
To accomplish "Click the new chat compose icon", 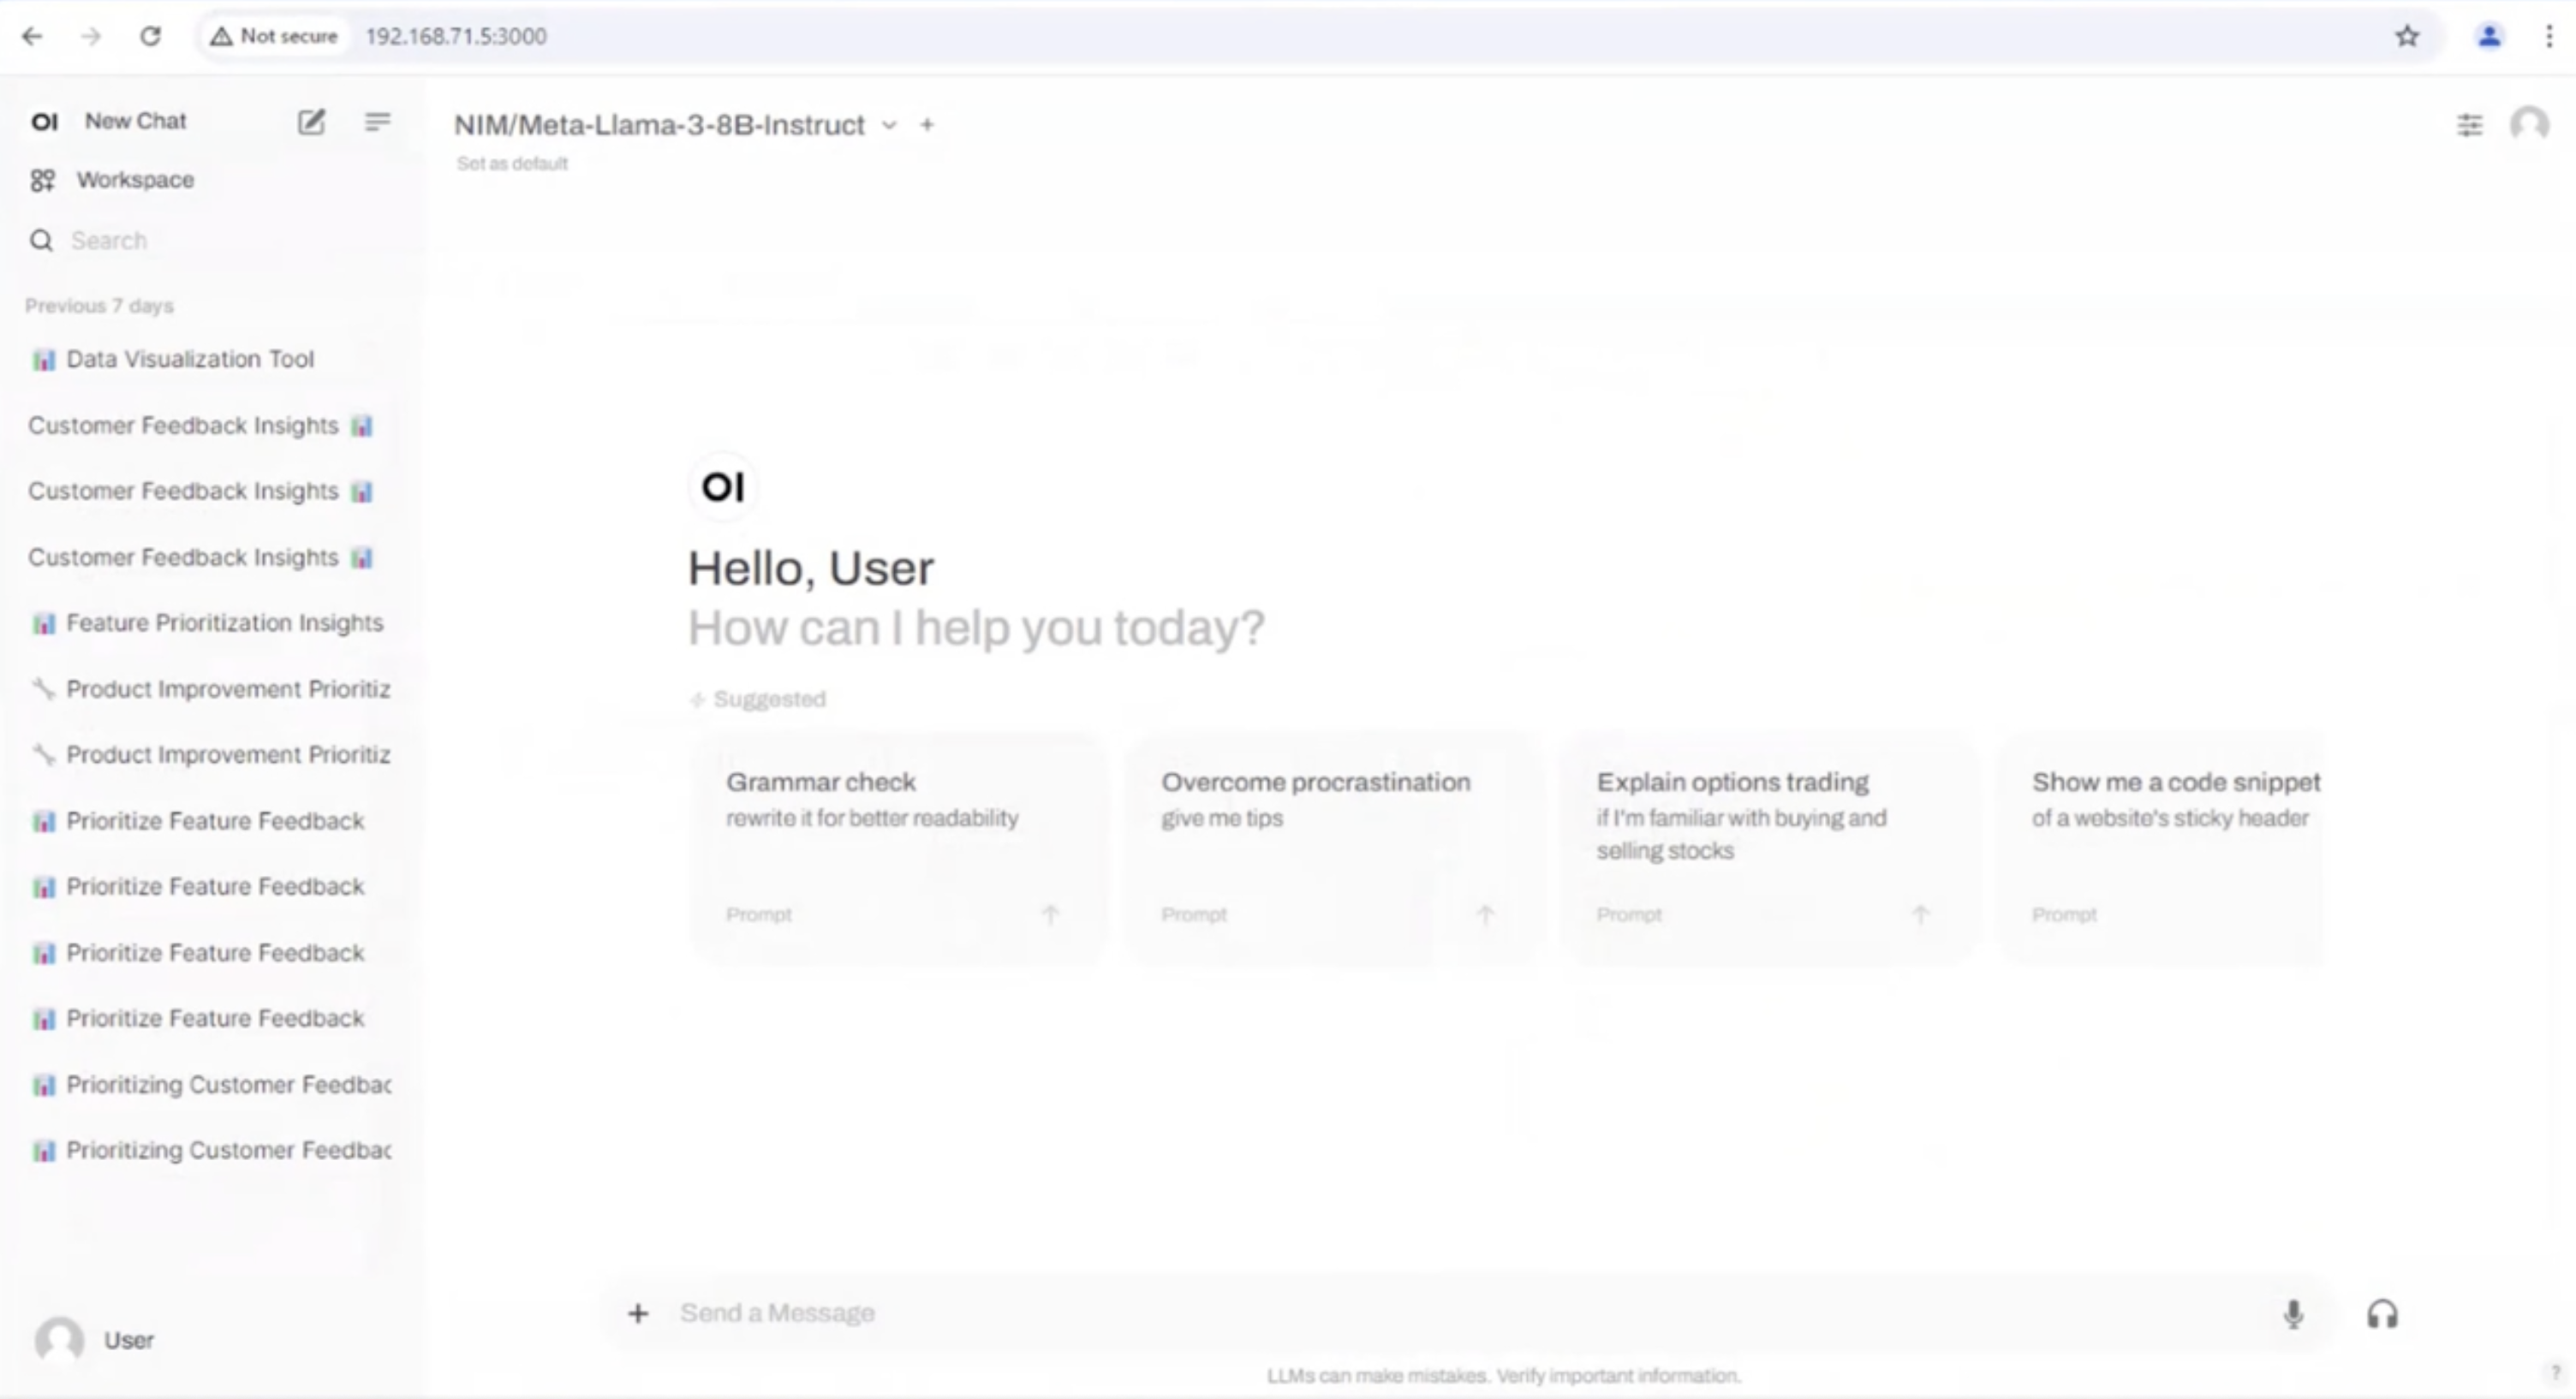I will click(x=310, y=121).
